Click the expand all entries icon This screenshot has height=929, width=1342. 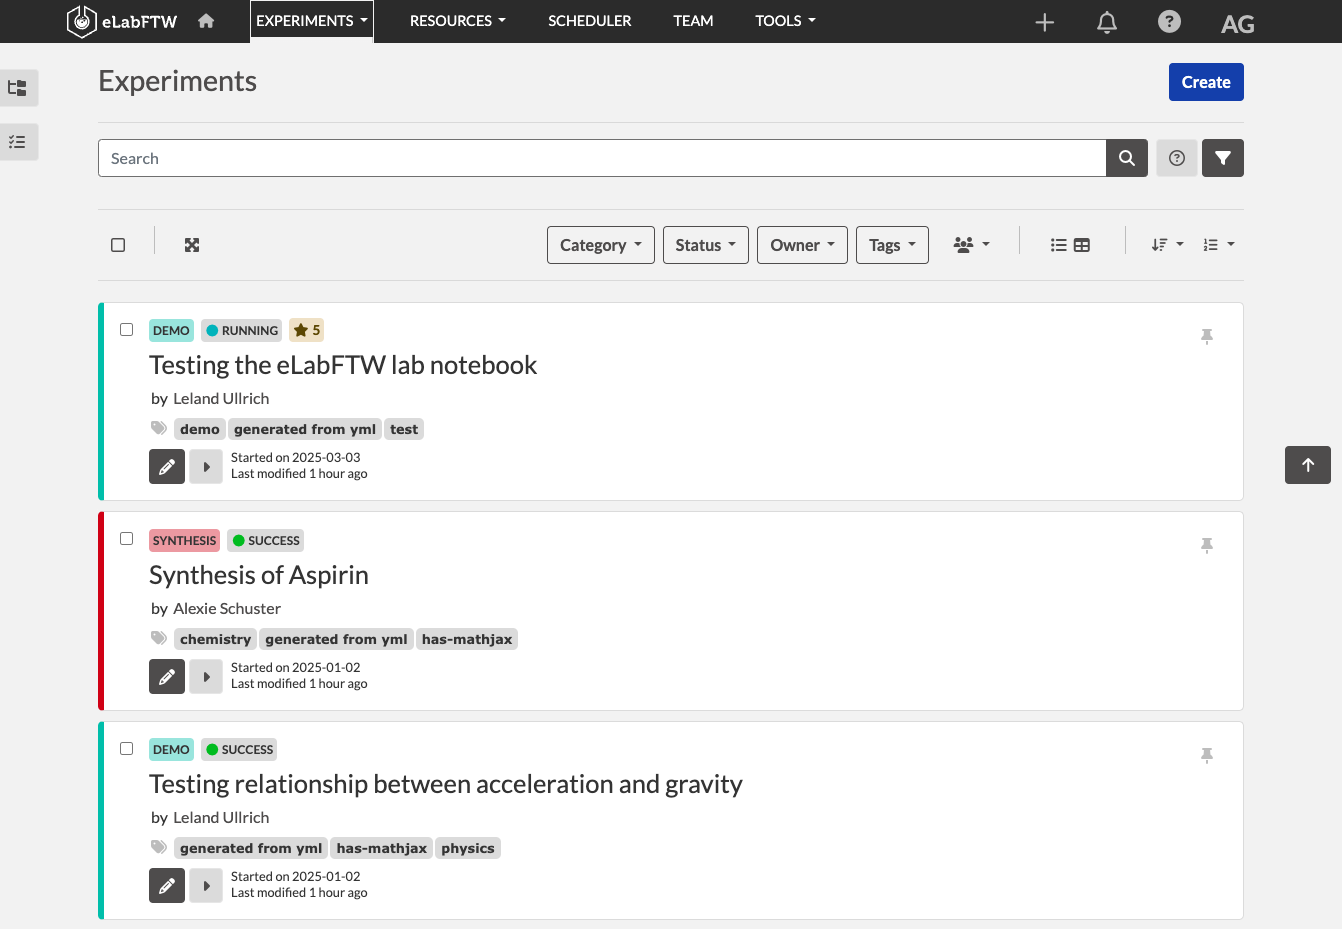192,245
